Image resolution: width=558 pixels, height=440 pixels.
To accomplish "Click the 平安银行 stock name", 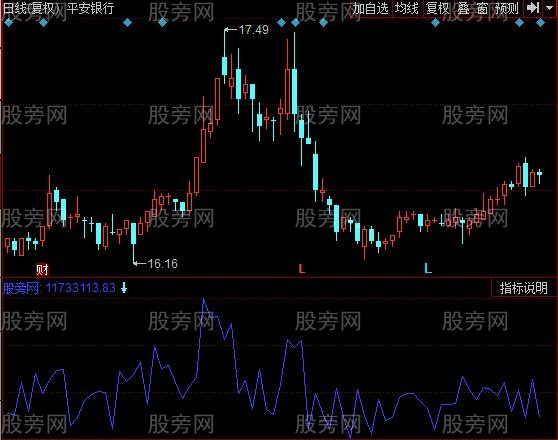I will (90, 8).
